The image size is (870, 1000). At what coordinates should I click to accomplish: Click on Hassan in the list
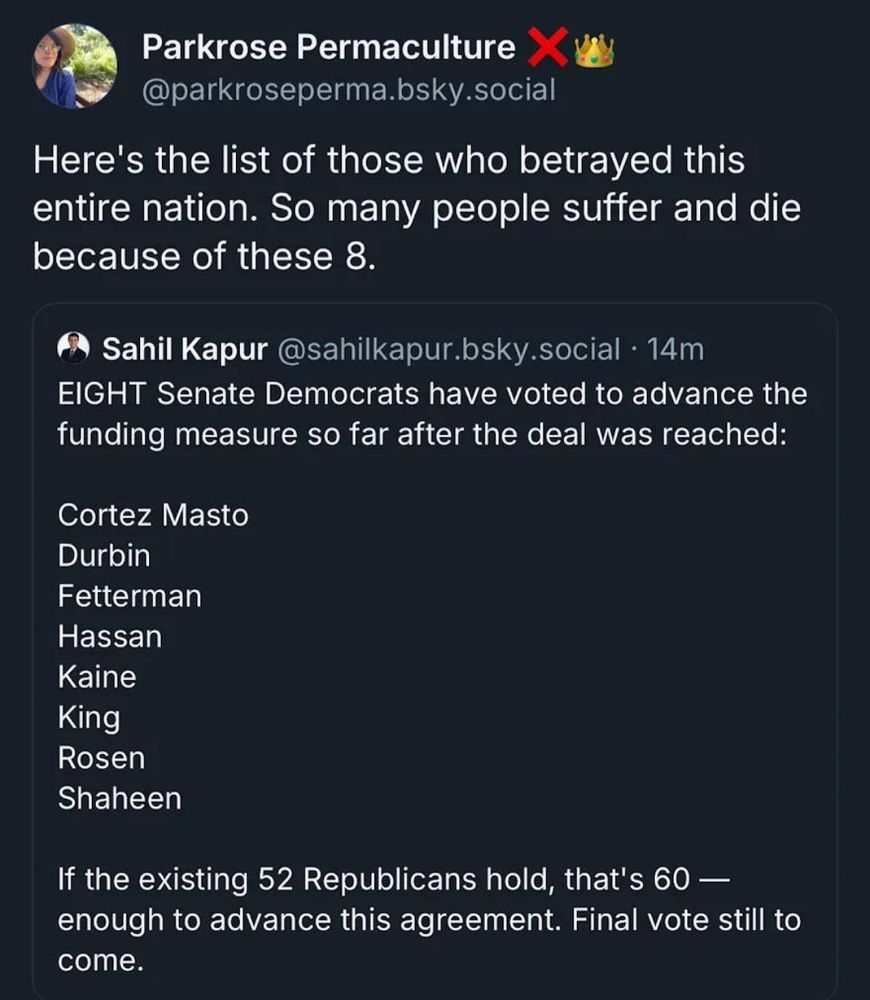(110, 637)
